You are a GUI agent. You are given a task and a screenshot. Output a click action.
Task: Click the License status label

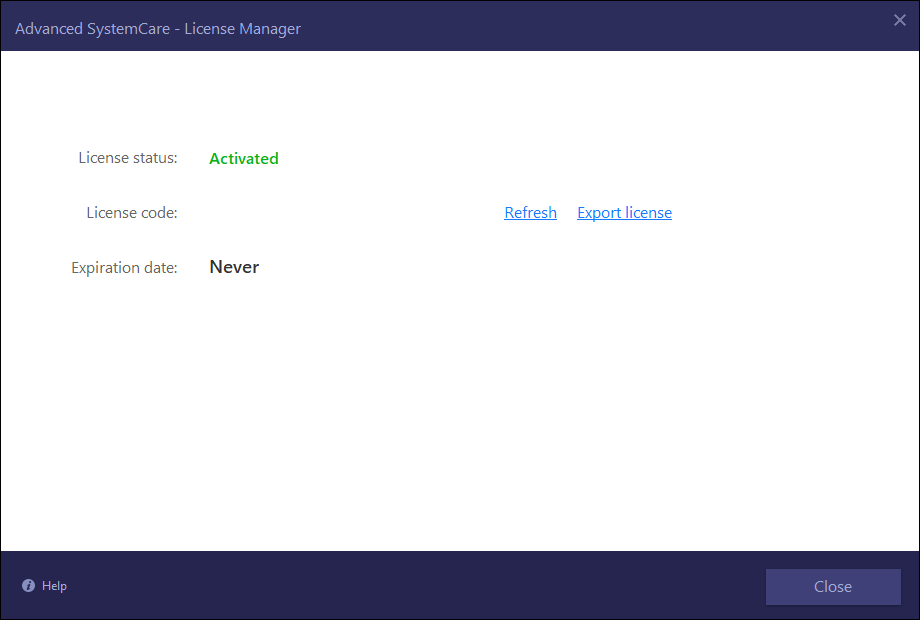pos(128,158)
